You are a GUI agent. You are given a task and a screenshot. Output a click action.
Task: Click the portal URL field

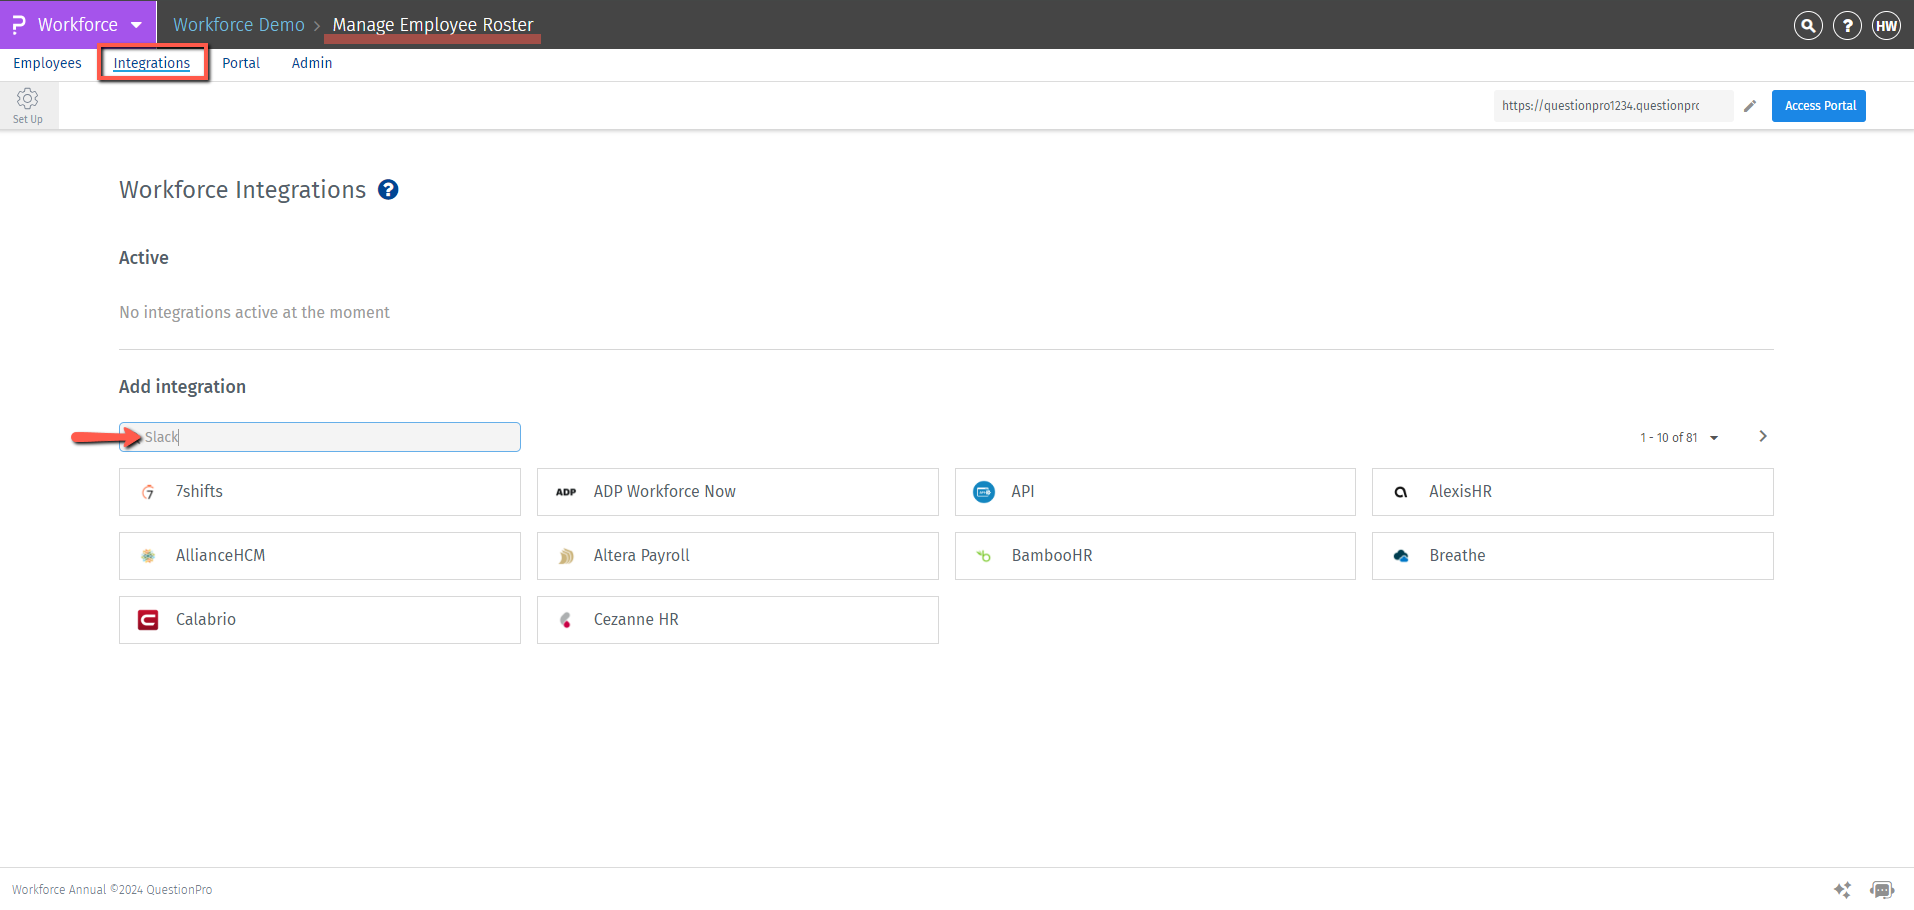click(1613, 106)
